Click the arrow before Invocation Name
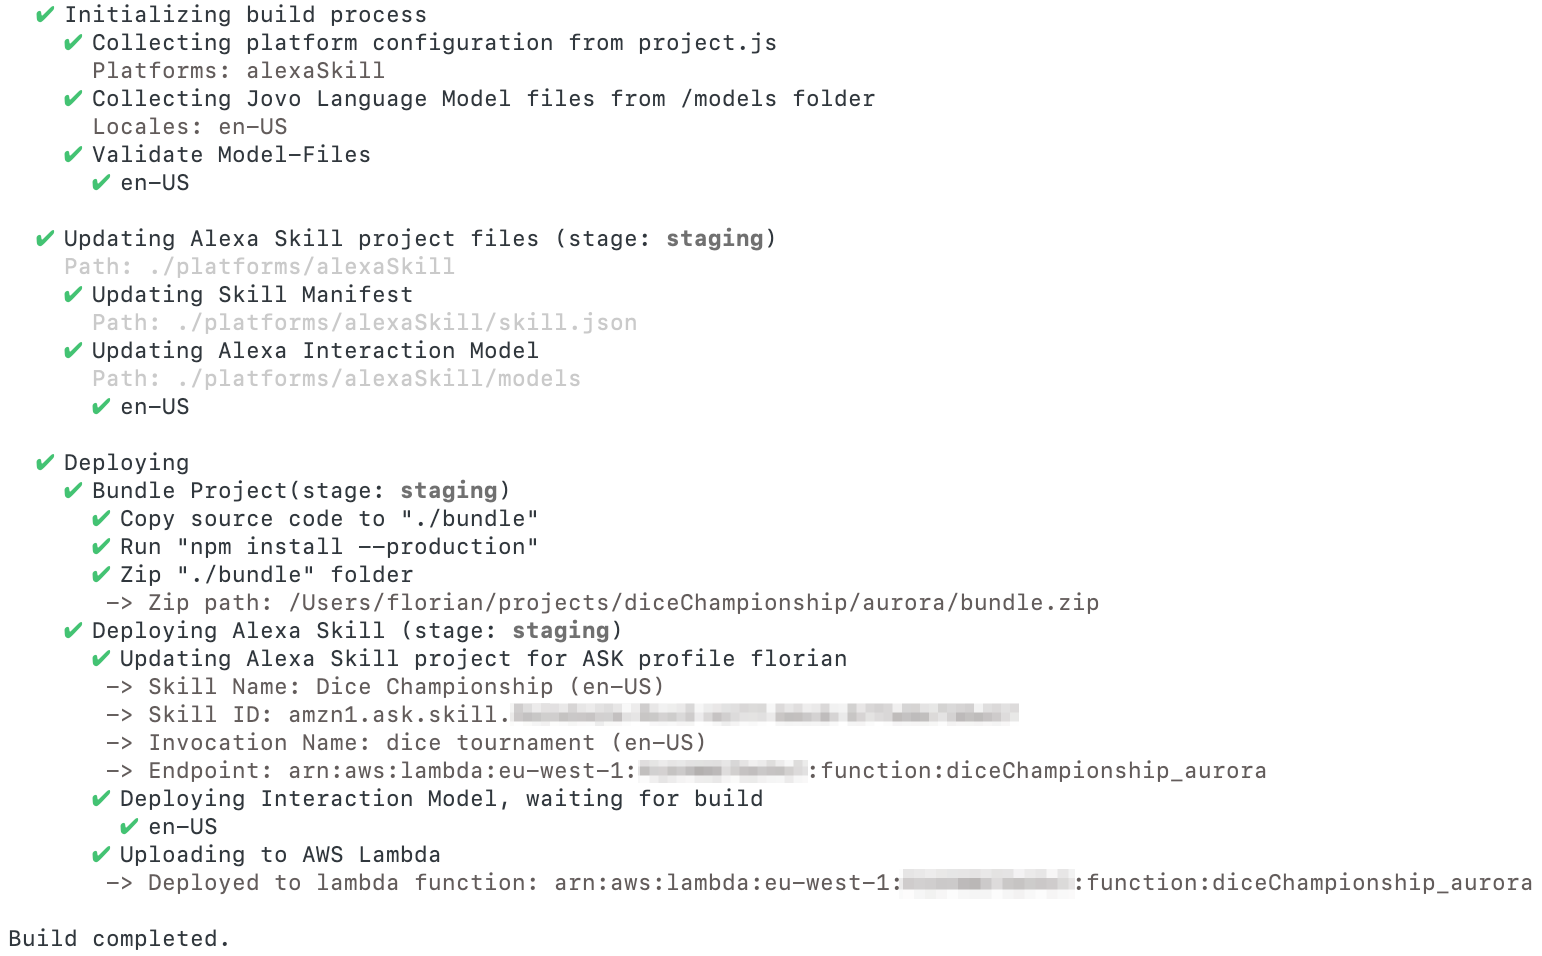 click(x=119, y=743)
